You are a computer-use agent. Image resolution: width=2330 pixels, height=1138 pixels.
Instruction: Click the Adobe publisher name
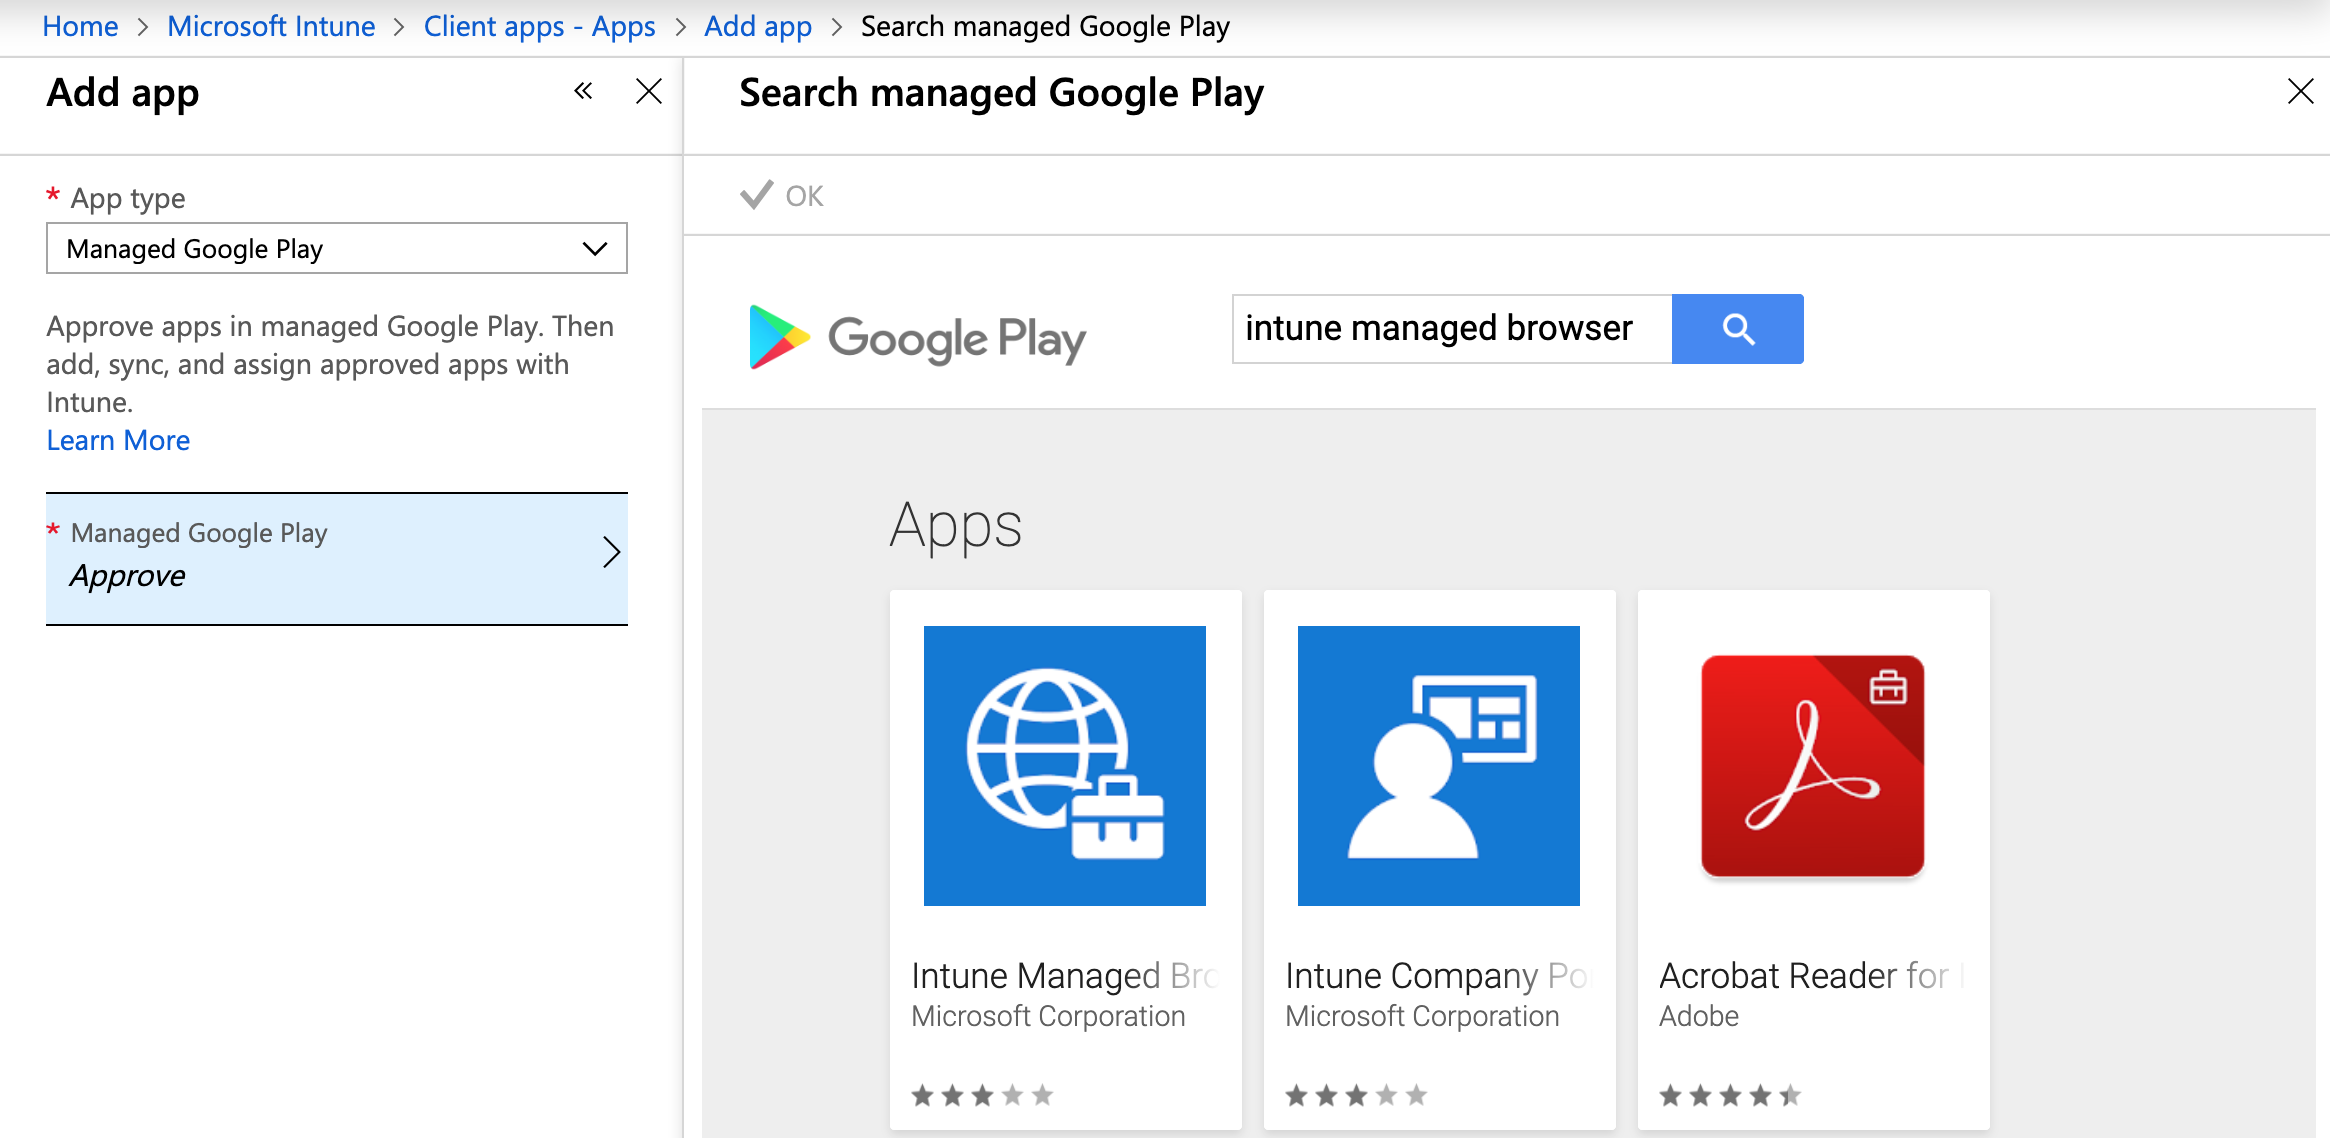(x=1699, y=1016)
